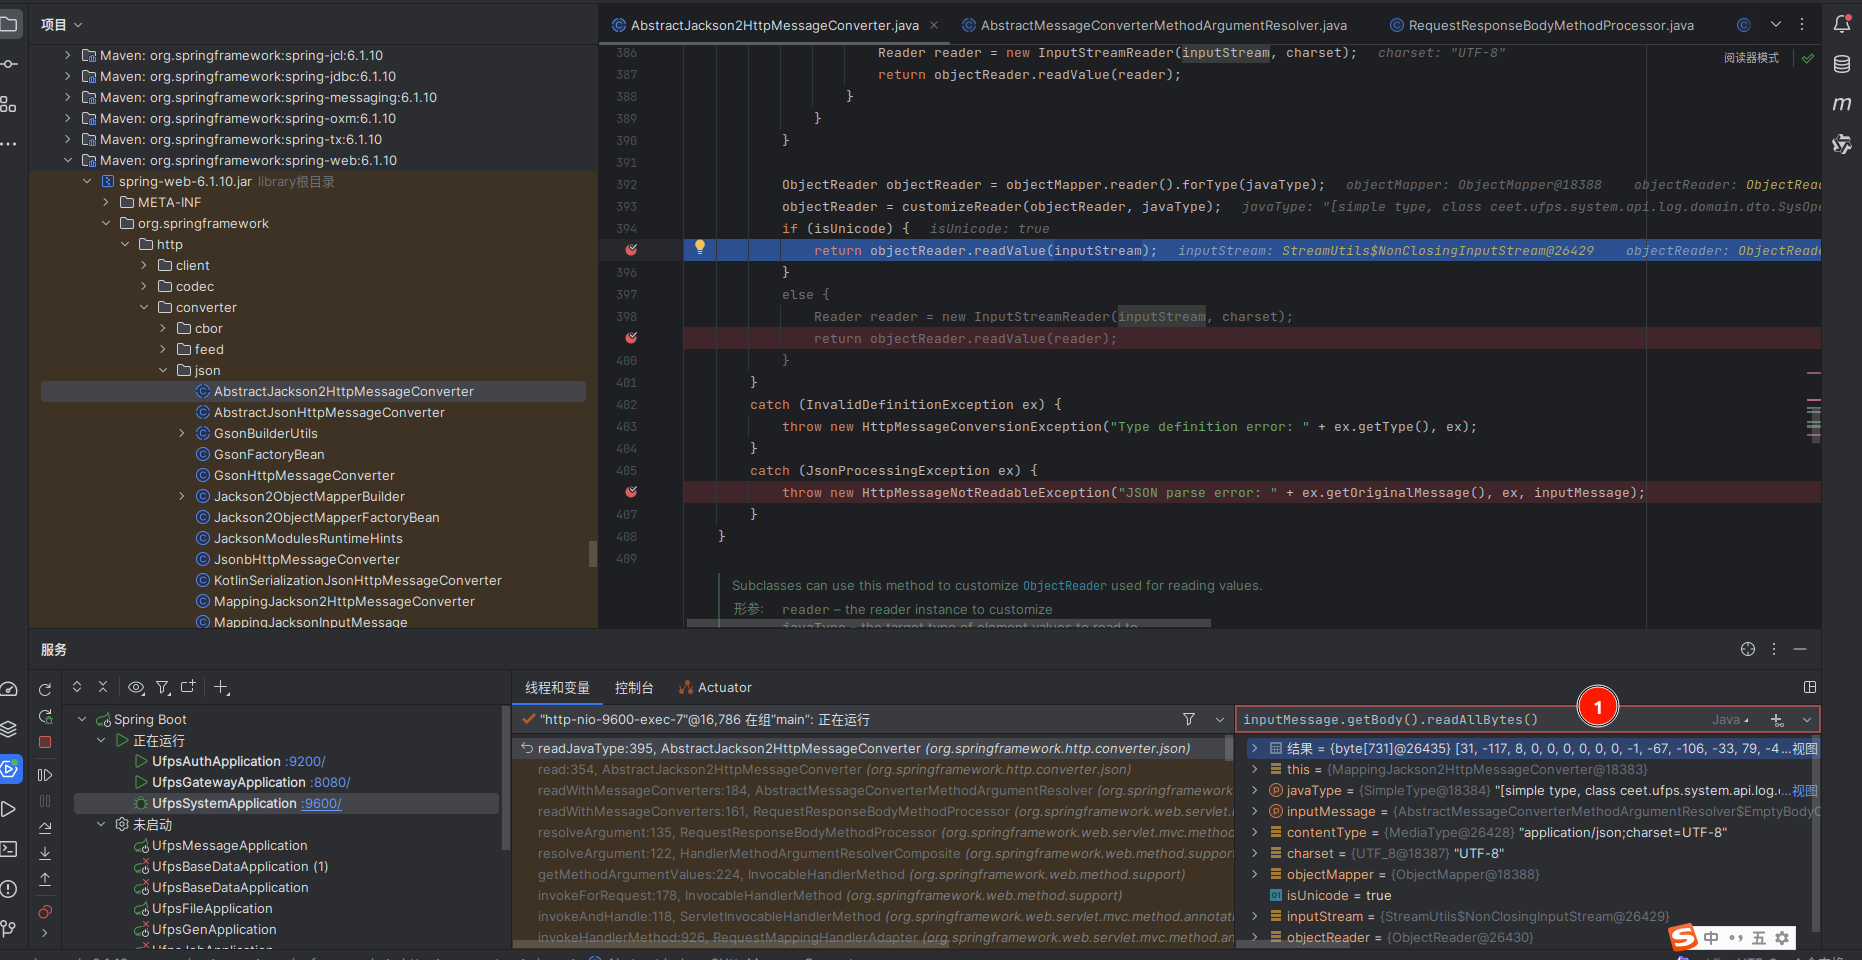Click the Step Over debug icon
The image size is (1862, 960).
[x=45, y=828]
